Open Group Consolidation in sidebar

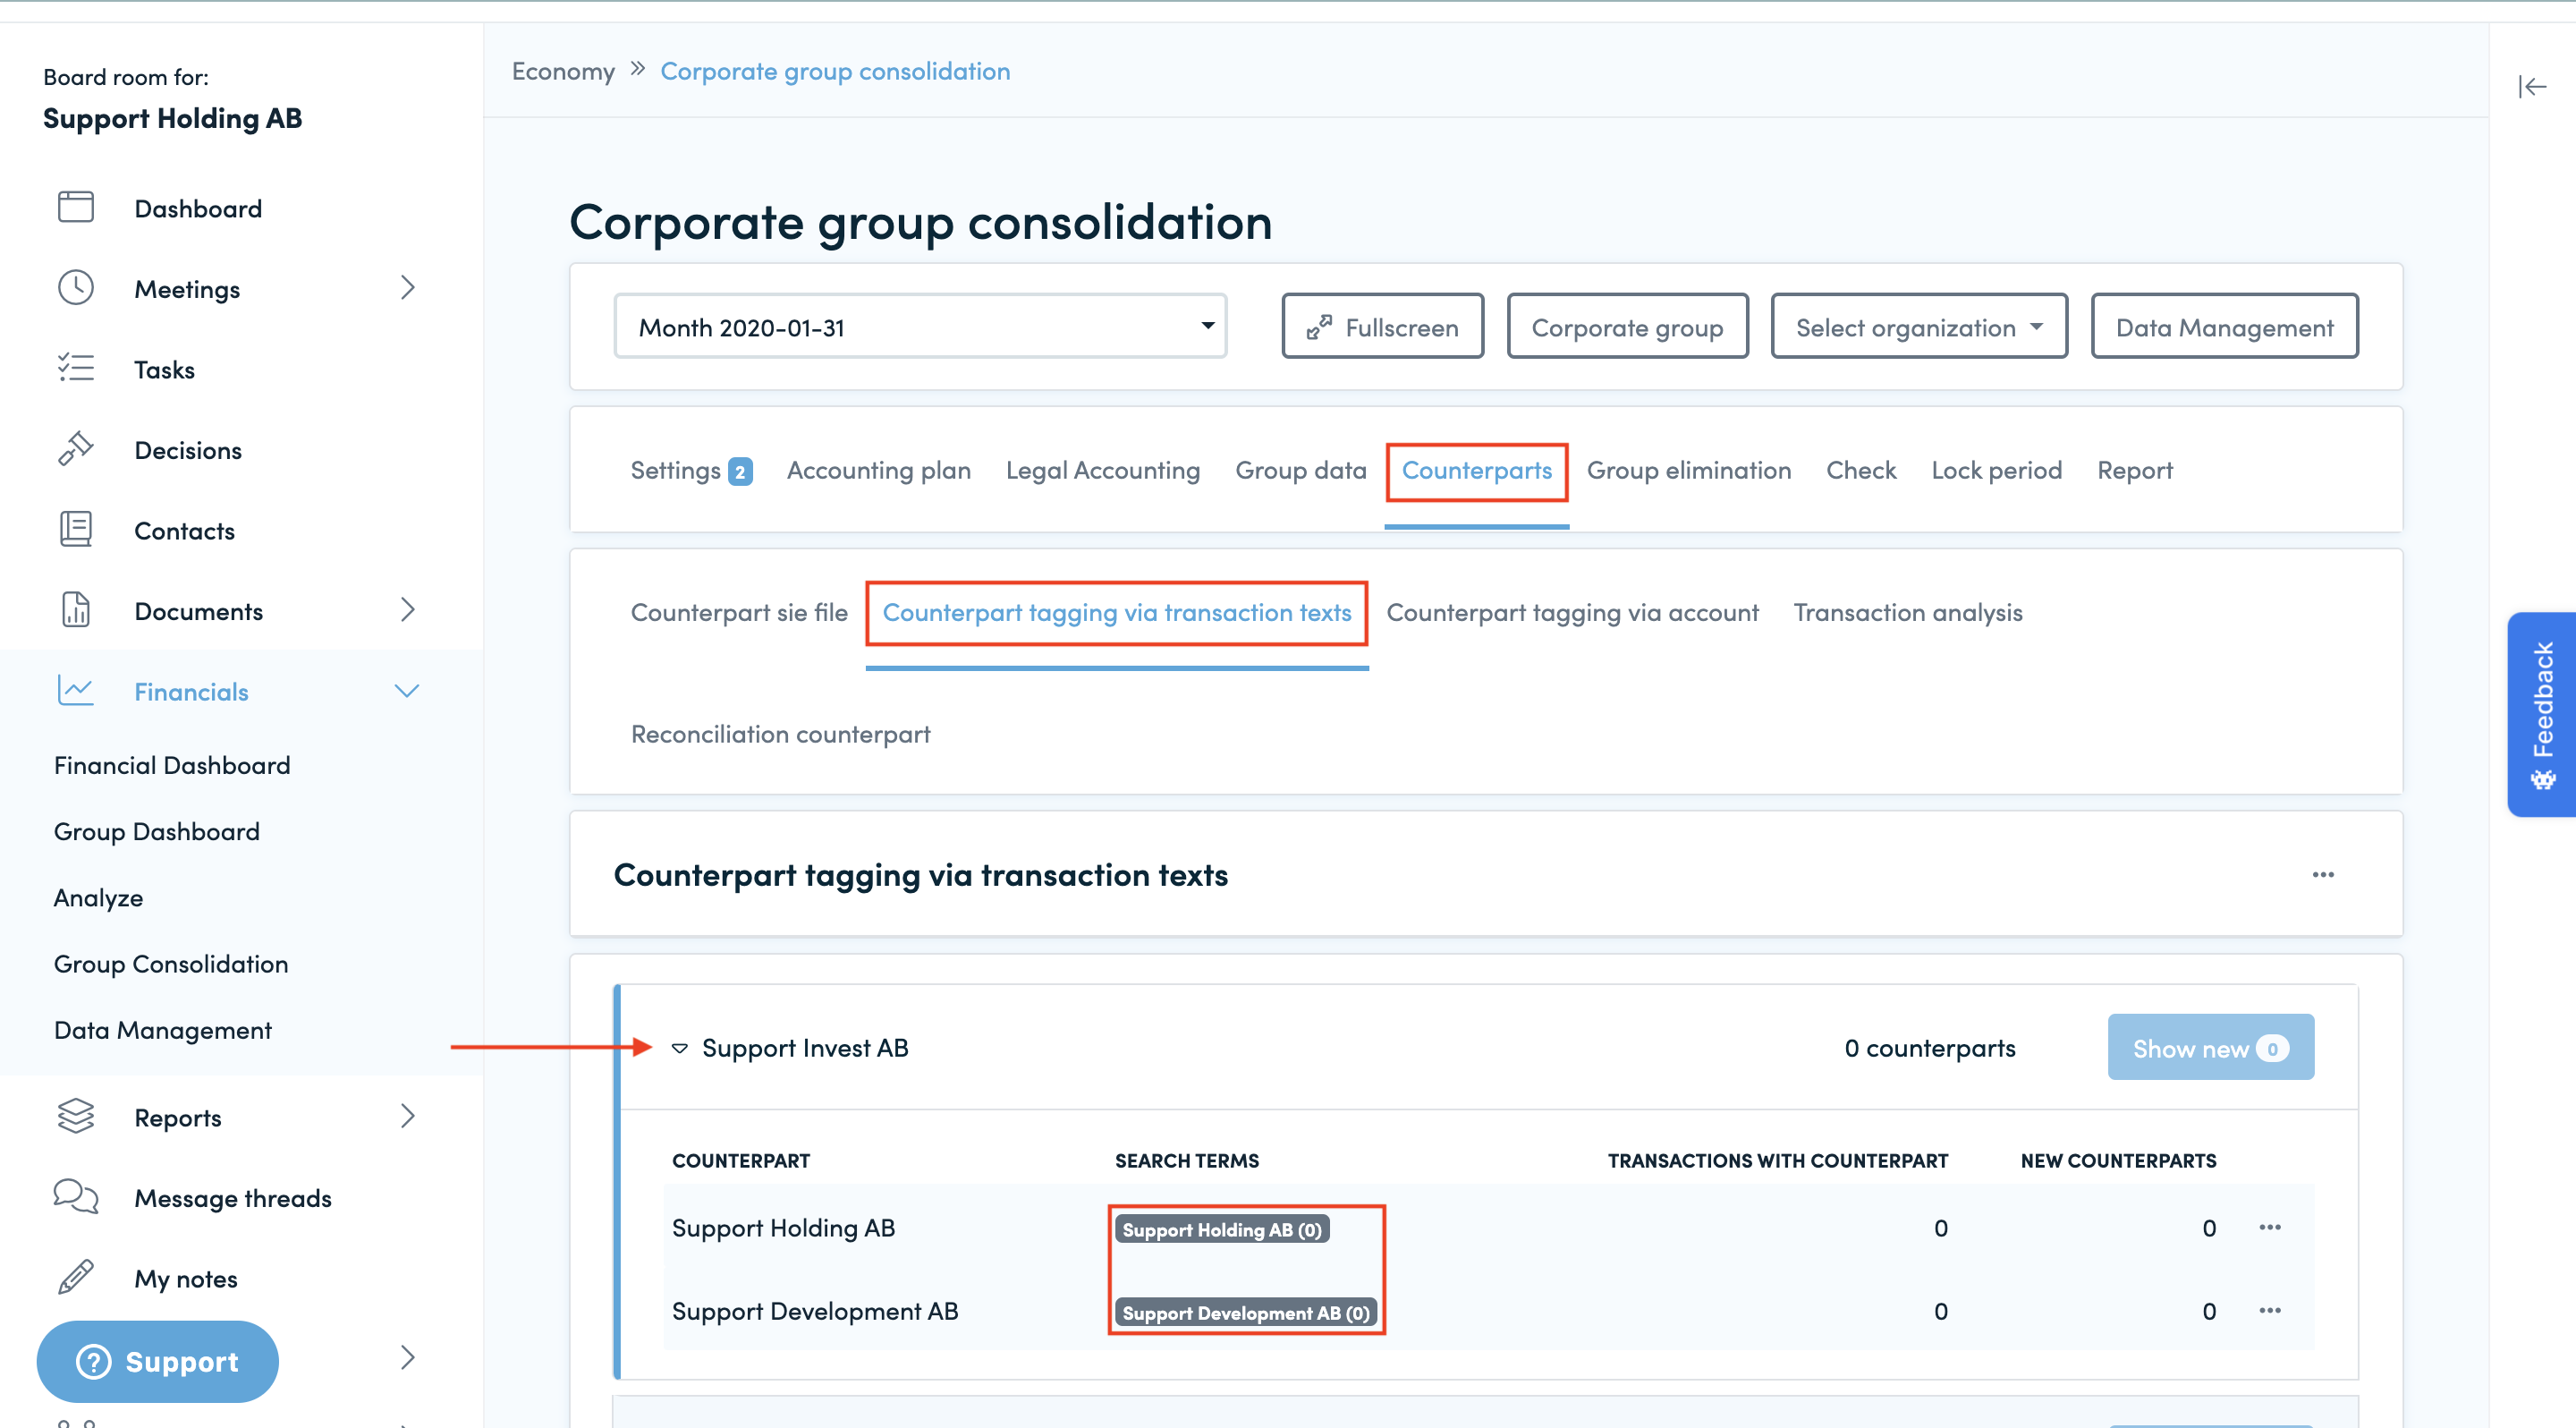pos(171,964)
